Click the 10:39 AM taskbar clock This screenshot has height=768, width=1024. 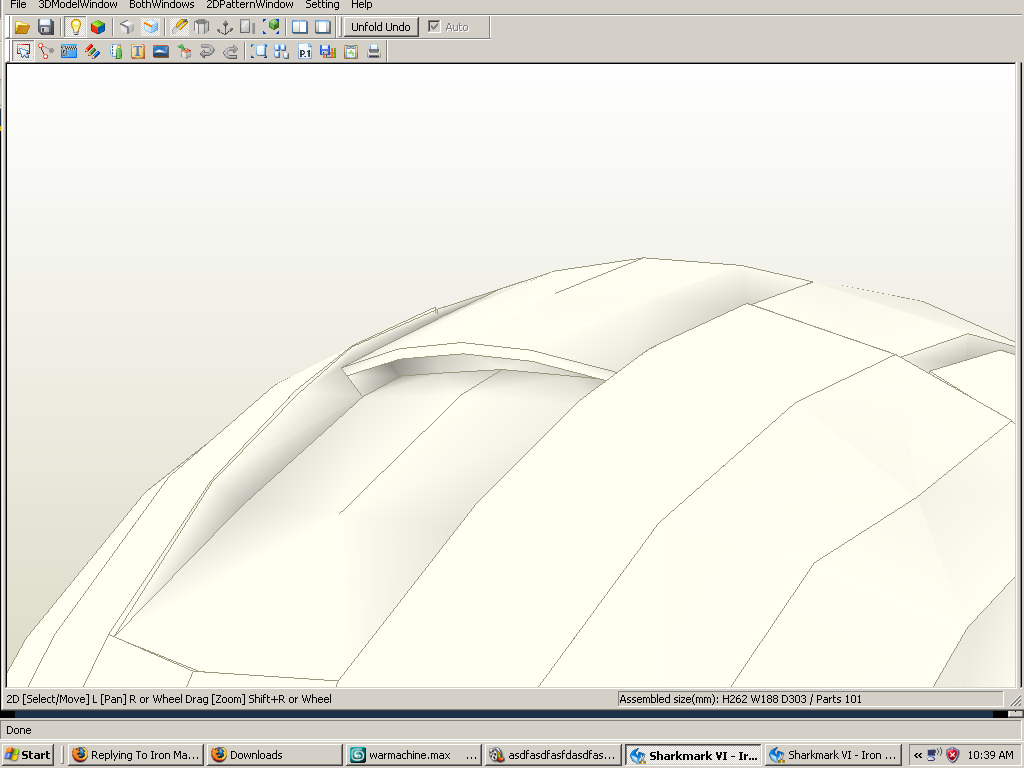(990, 755)
